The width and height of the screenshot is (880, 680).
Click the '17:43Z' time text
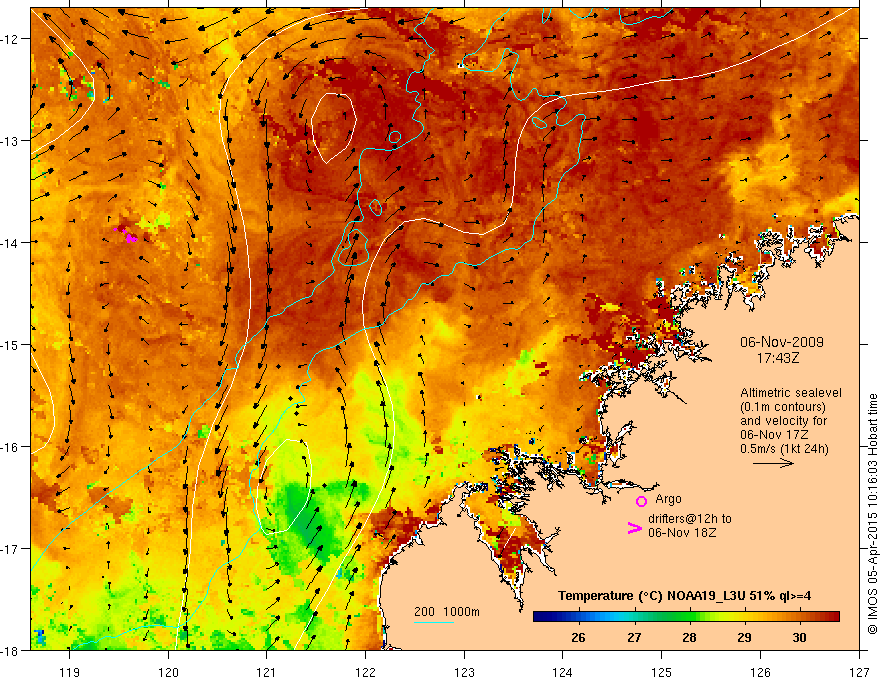[x=778, y=357]
